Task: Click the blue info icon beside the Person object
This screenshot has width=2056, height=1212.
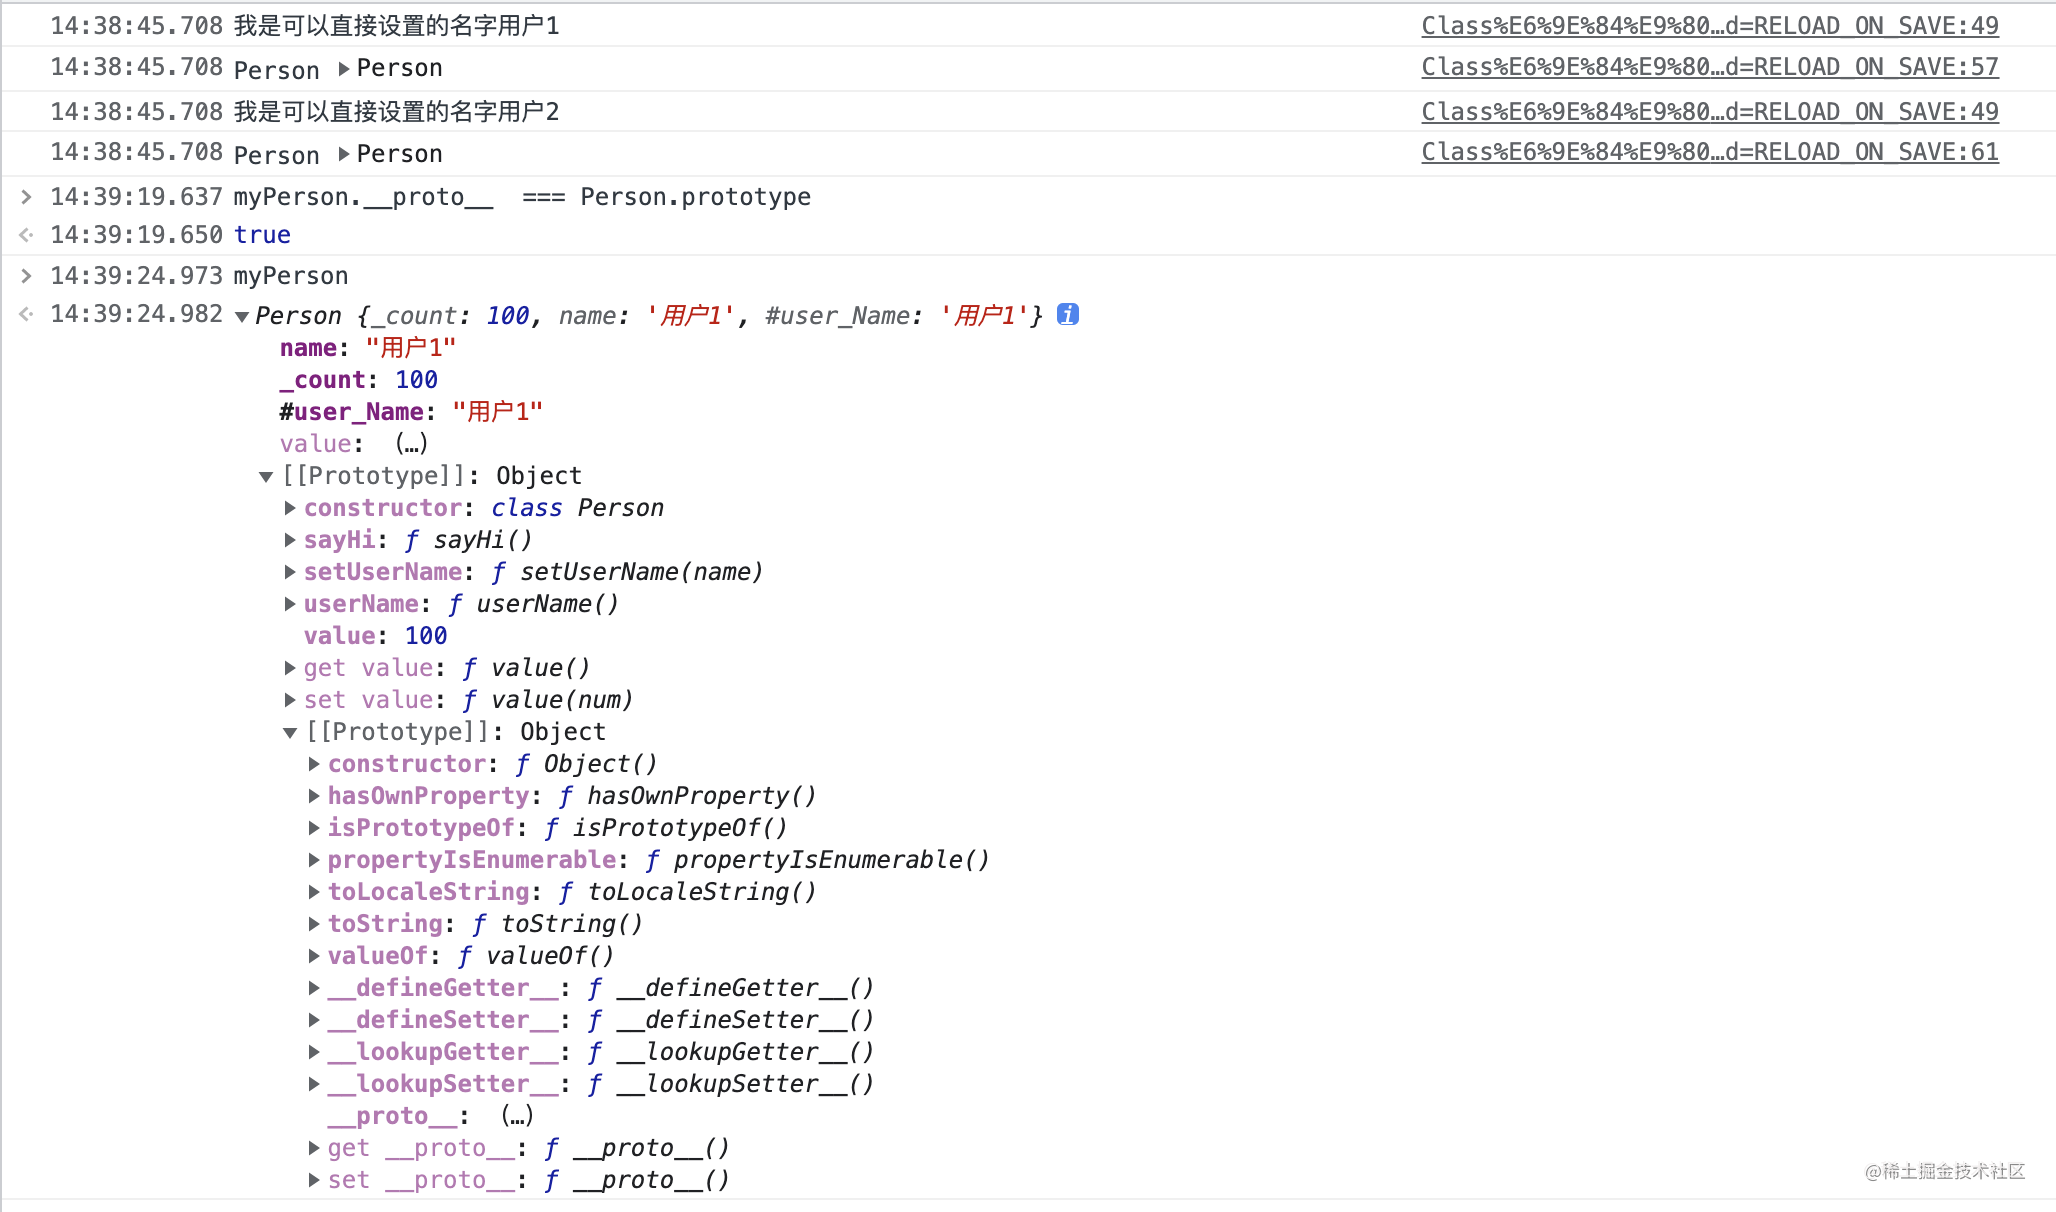Action: [x=1067, y=315]
